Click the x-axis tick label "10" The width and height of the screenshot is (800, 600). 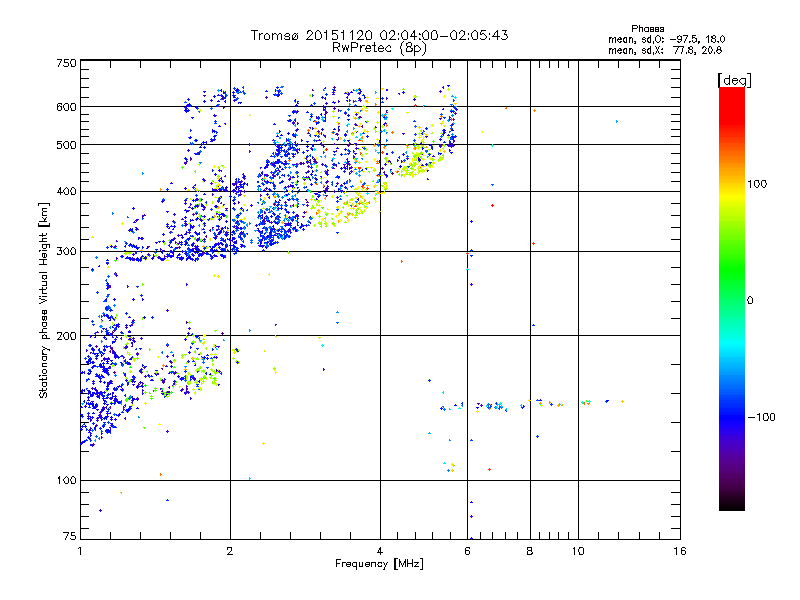(578, 551)
